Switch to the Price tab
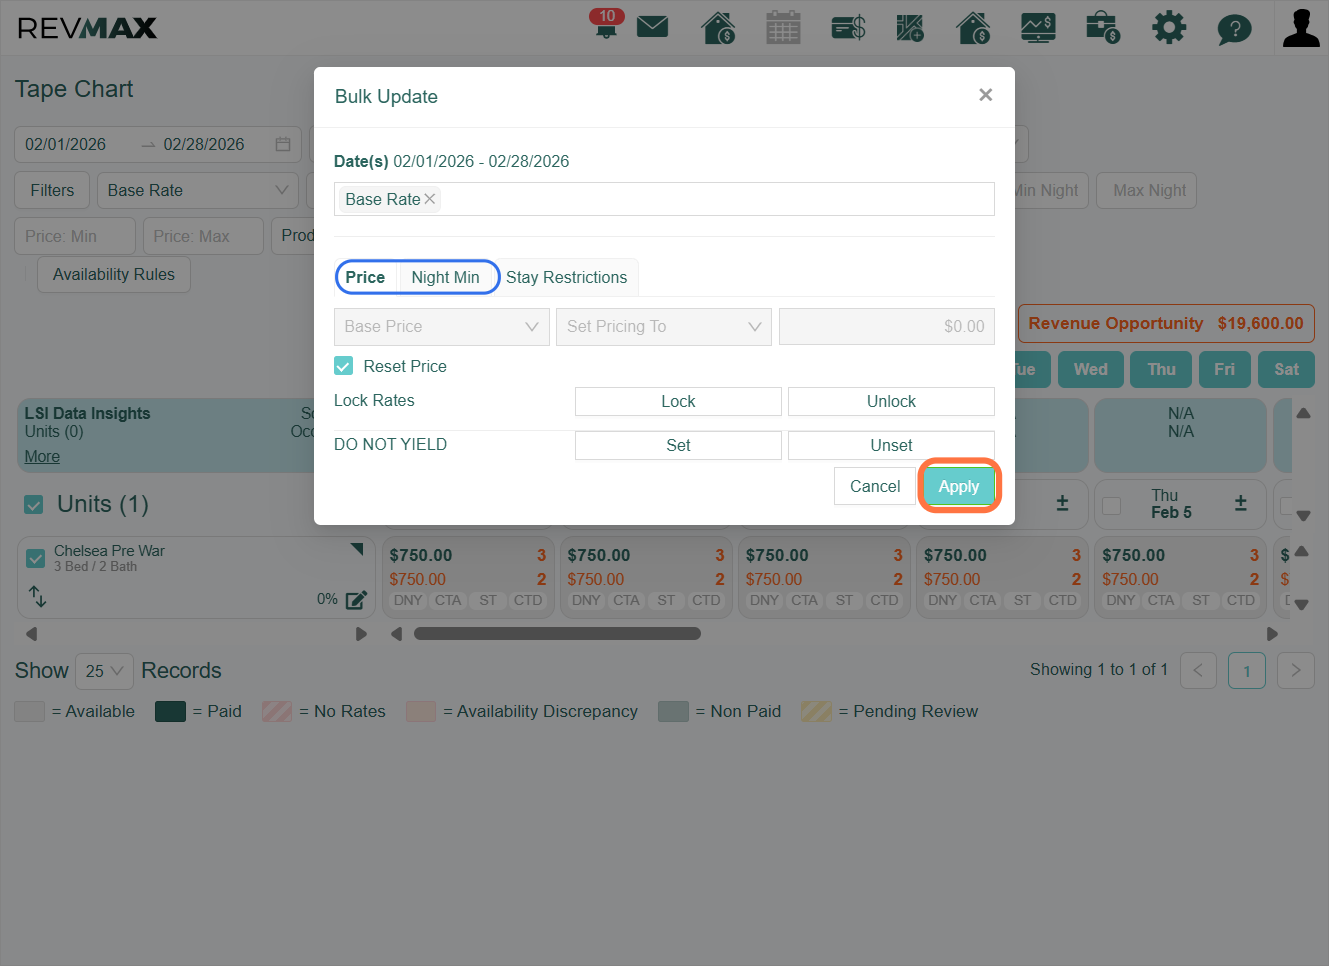This screenshot has height=966, width=1329. (x=365, y=277)
